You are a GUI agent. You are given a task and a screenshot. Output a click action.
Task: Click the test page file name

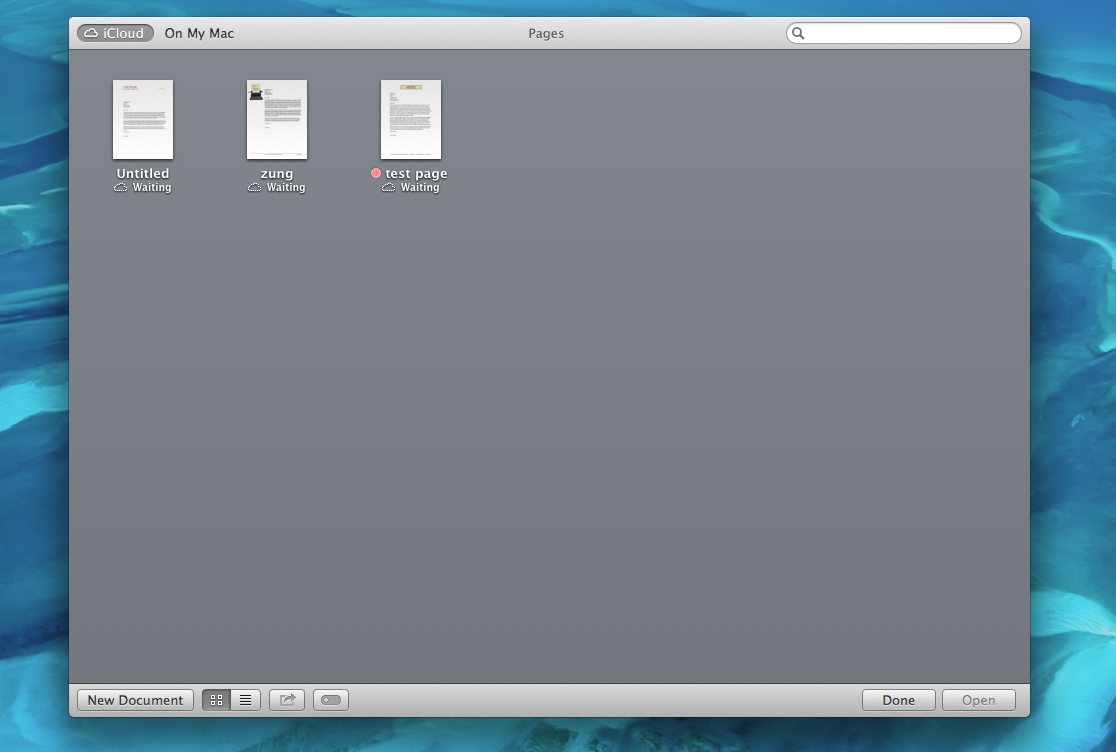click(416, 174)
